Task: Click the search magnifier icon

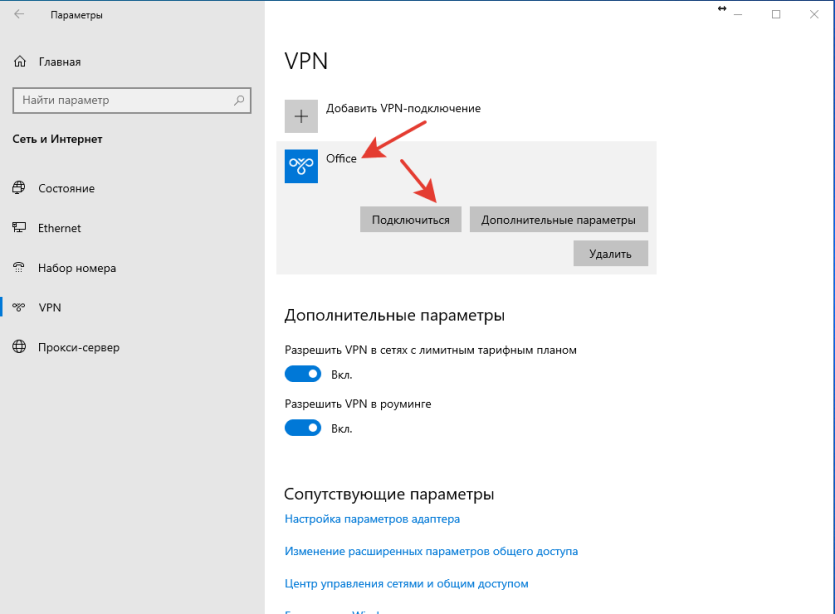Action: [240, 100]
